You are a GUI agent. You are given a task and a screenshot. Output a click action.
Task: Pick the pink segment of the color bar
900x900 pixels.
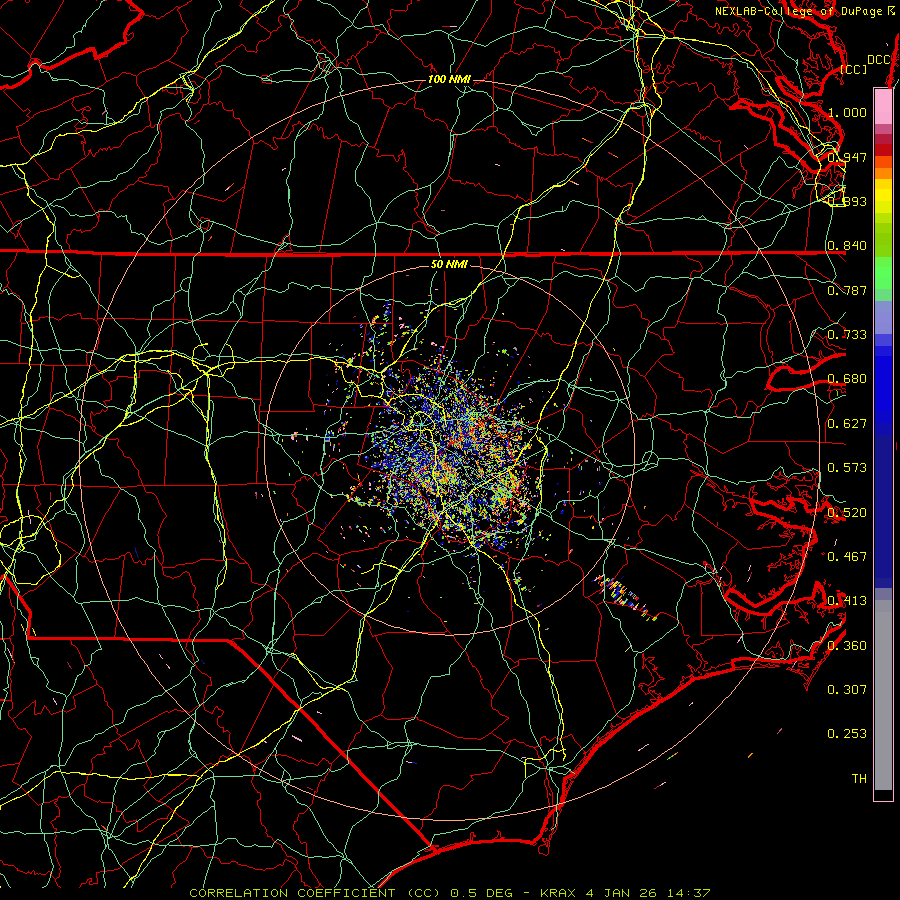pos(883,107)
